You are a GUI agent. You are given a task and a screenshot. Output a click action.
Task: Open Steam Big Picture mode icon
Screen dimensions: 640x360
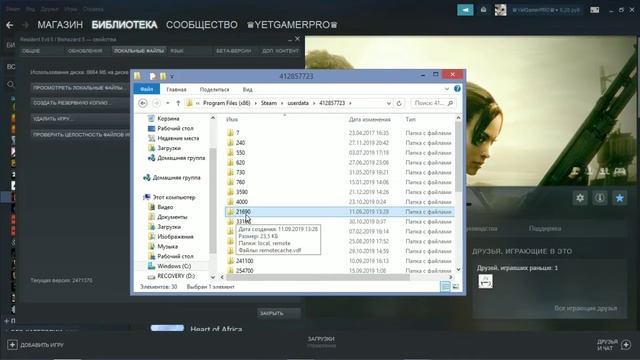coord(595,10)
